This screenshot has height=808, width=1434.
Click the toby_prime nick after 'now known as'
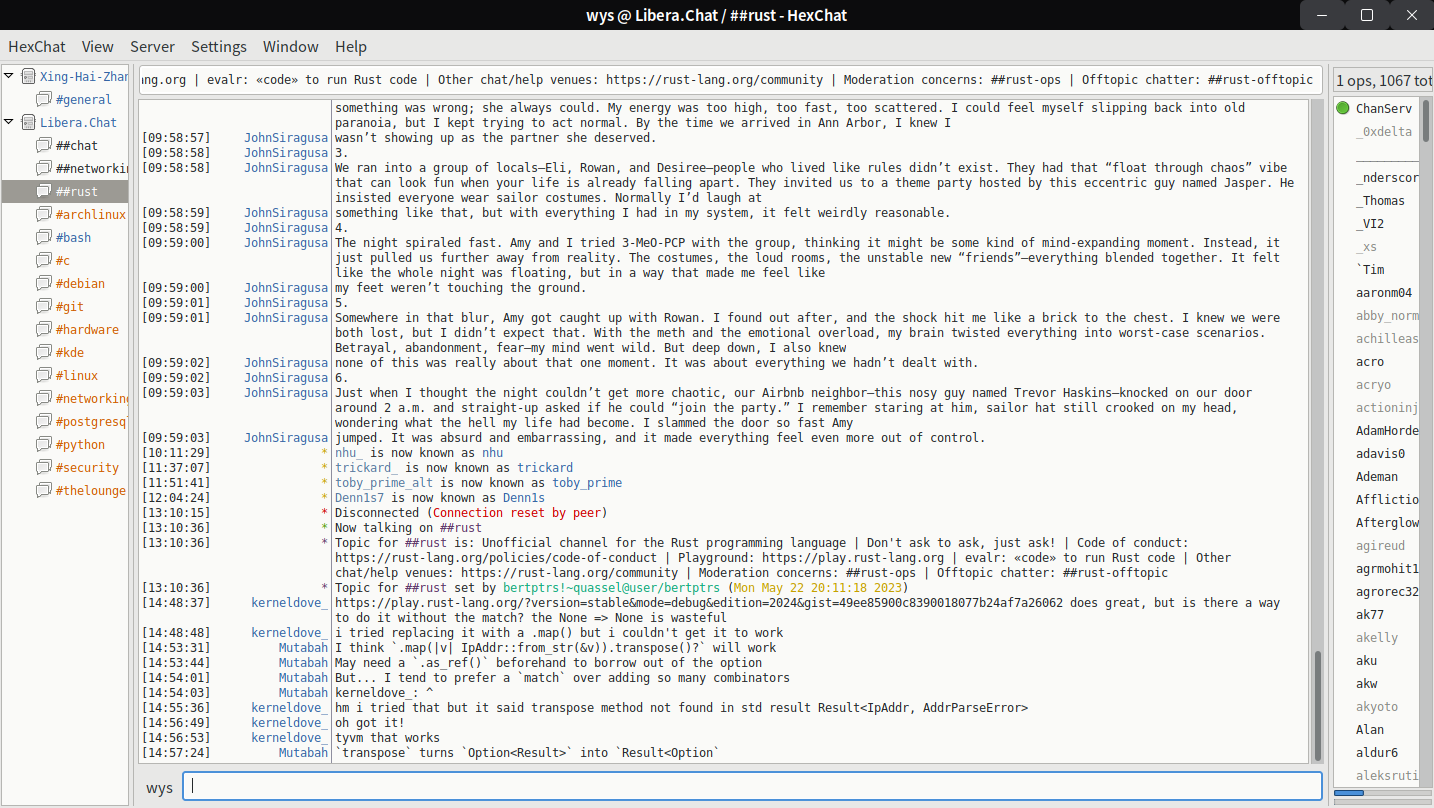click(587, 483)
